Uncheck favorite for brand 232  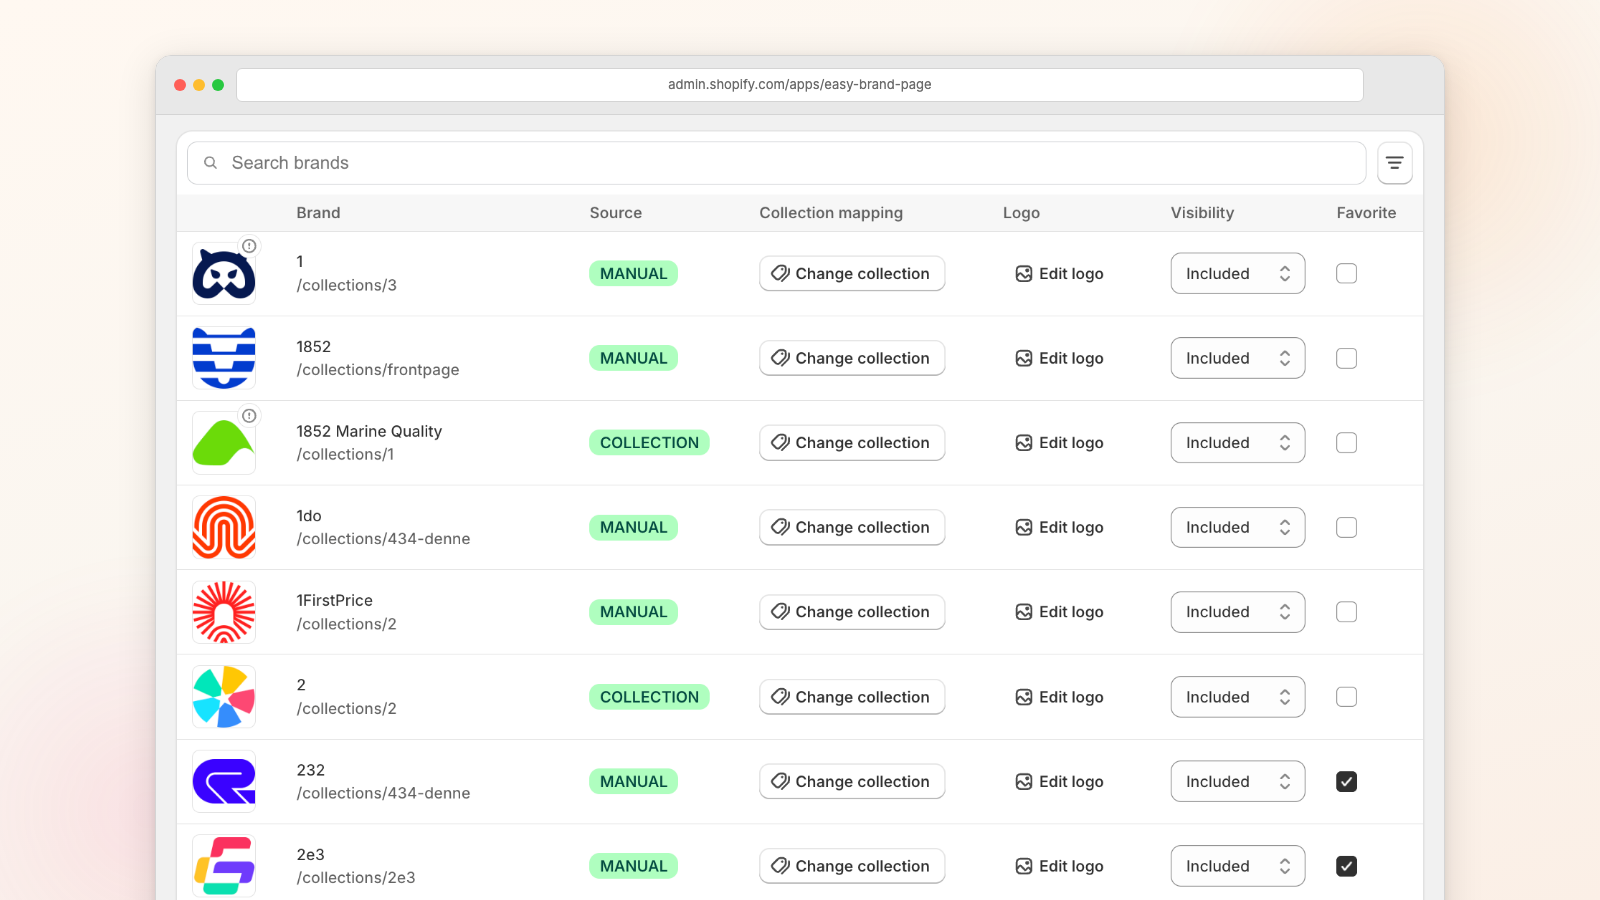(x=1347, y=781)
